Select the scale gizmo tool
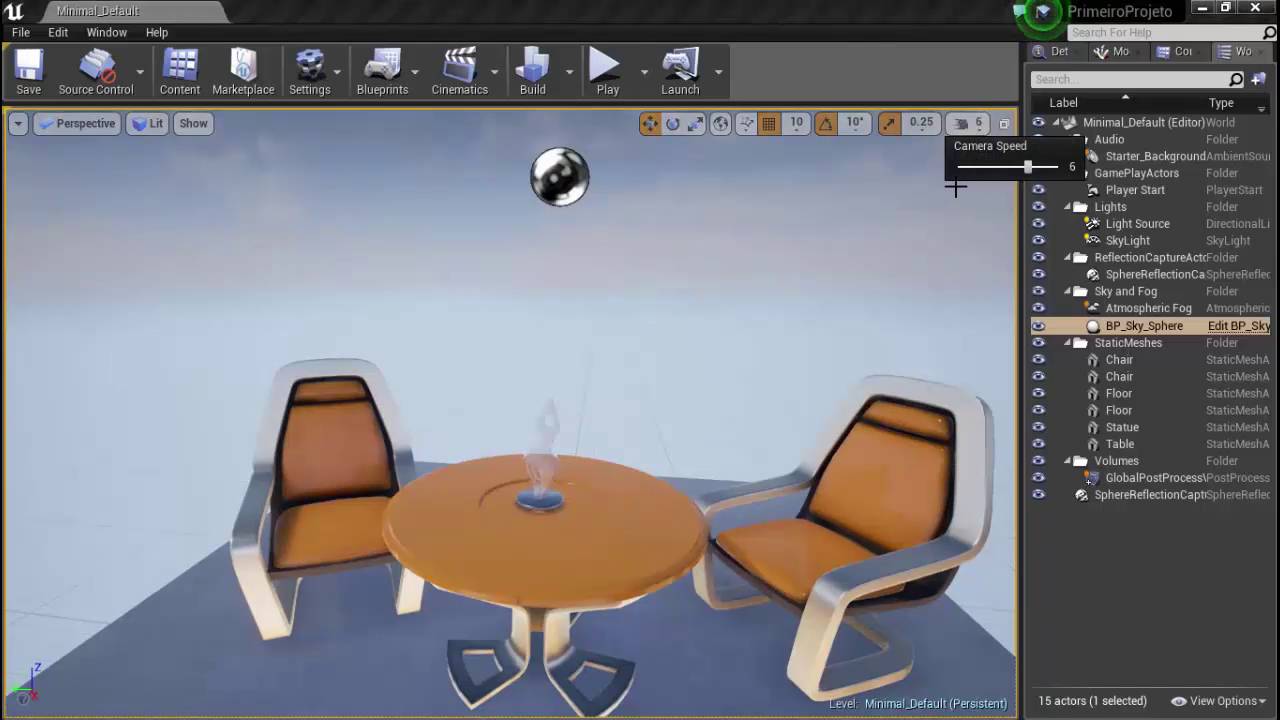Screen dimensions: 1280x720 click(x=695, y=123)
